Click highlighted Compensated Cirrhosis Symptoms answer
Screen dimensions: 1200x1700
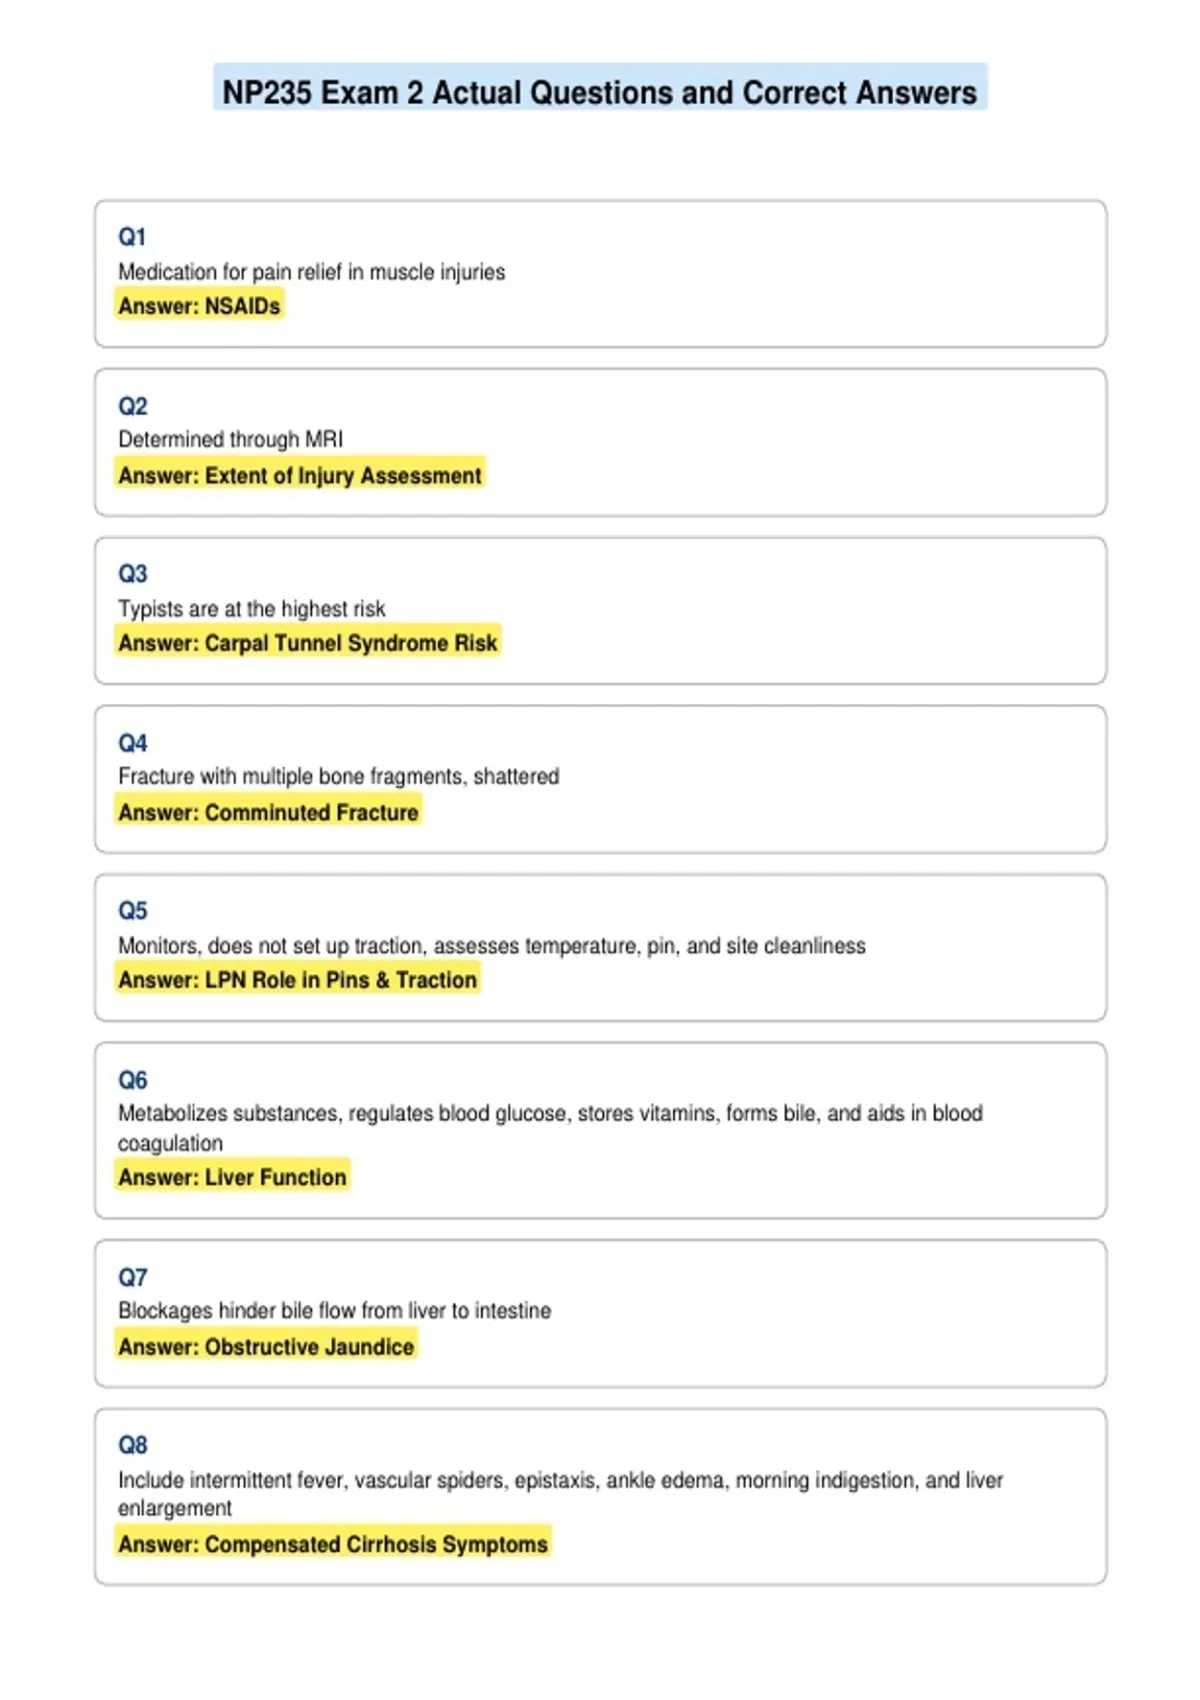click(333, 1544)
